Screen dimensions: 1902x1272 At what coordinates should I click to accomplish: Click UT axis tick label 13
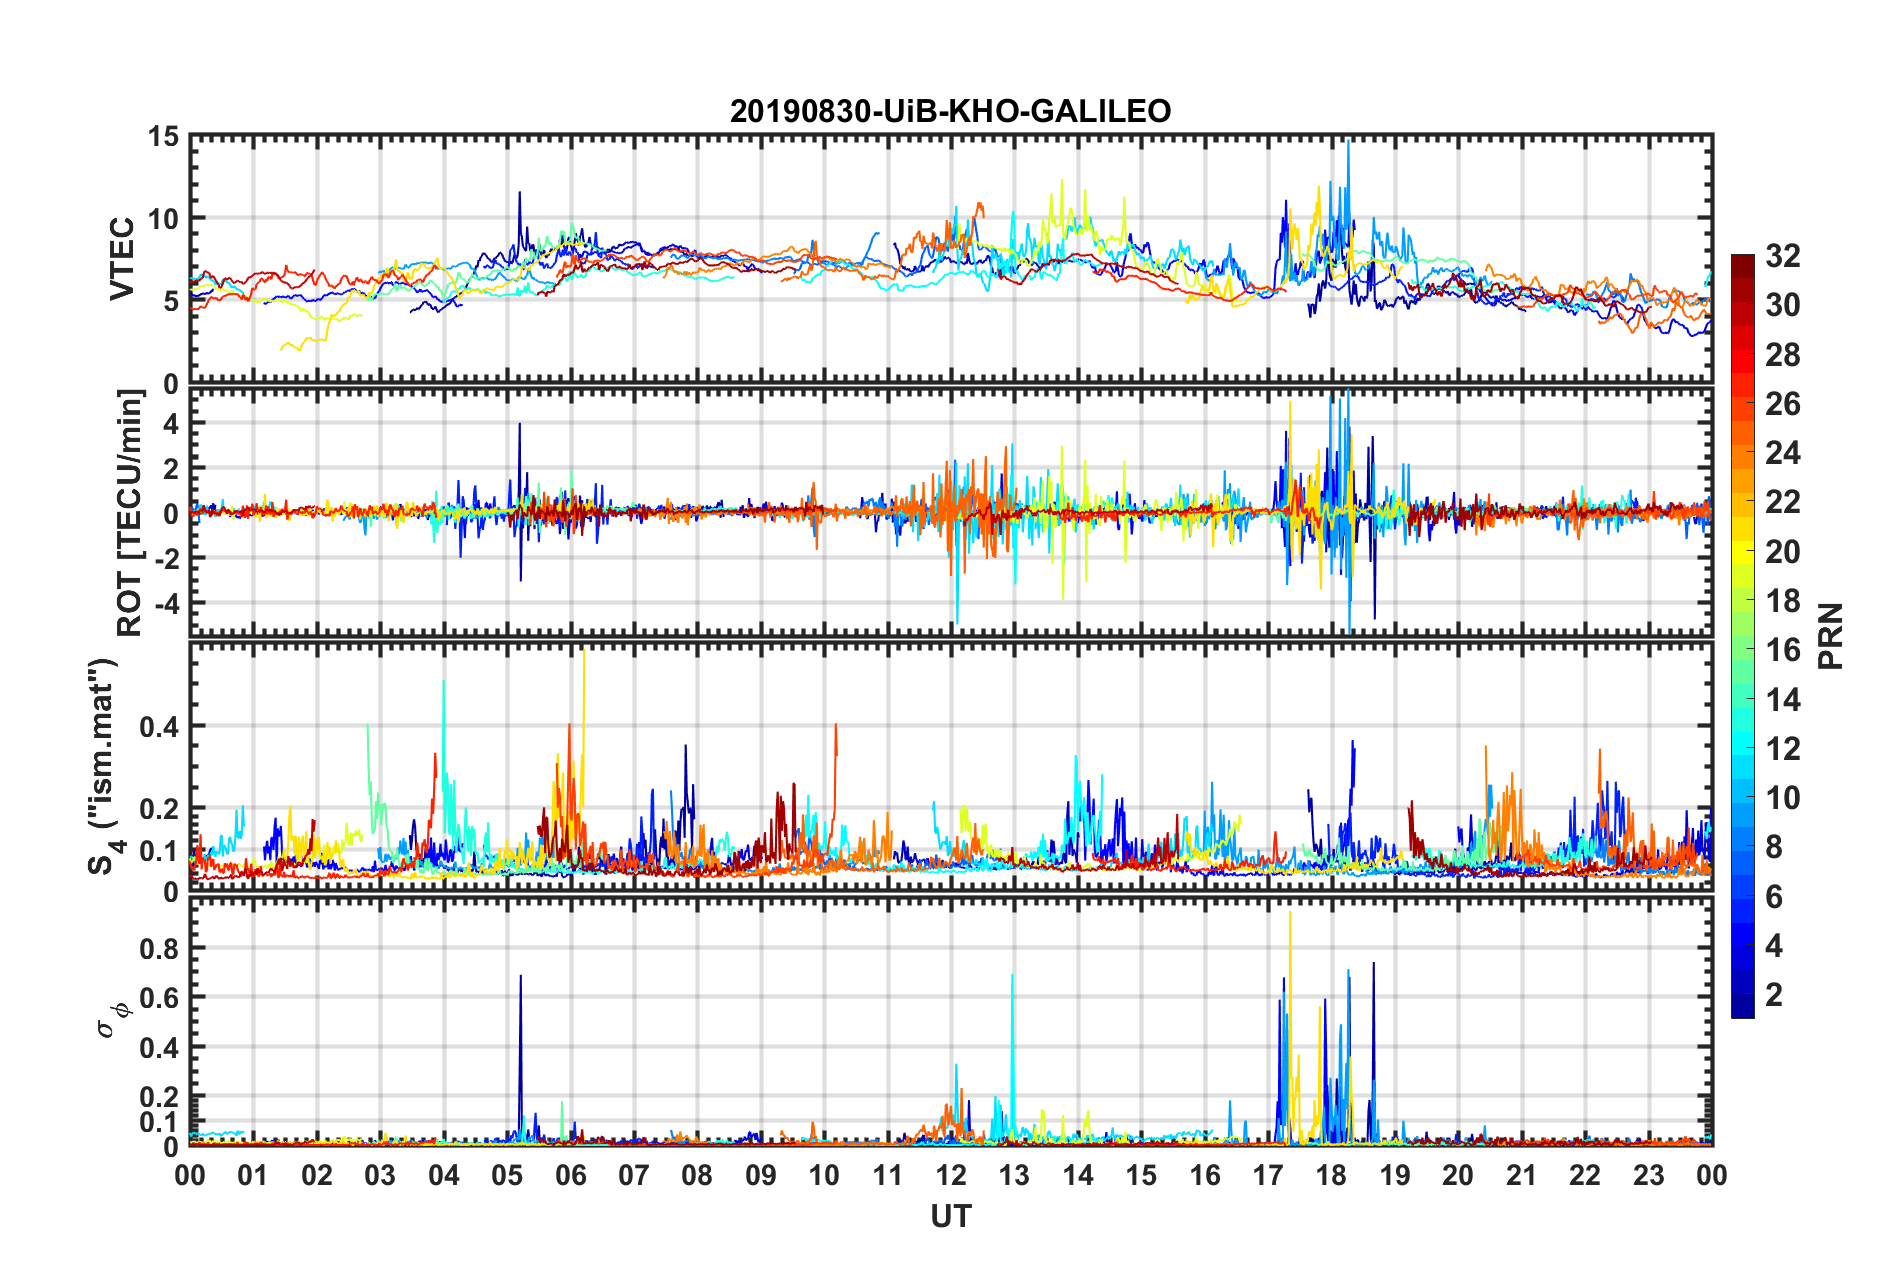pyautogui.click(x=1014, y=1175)
